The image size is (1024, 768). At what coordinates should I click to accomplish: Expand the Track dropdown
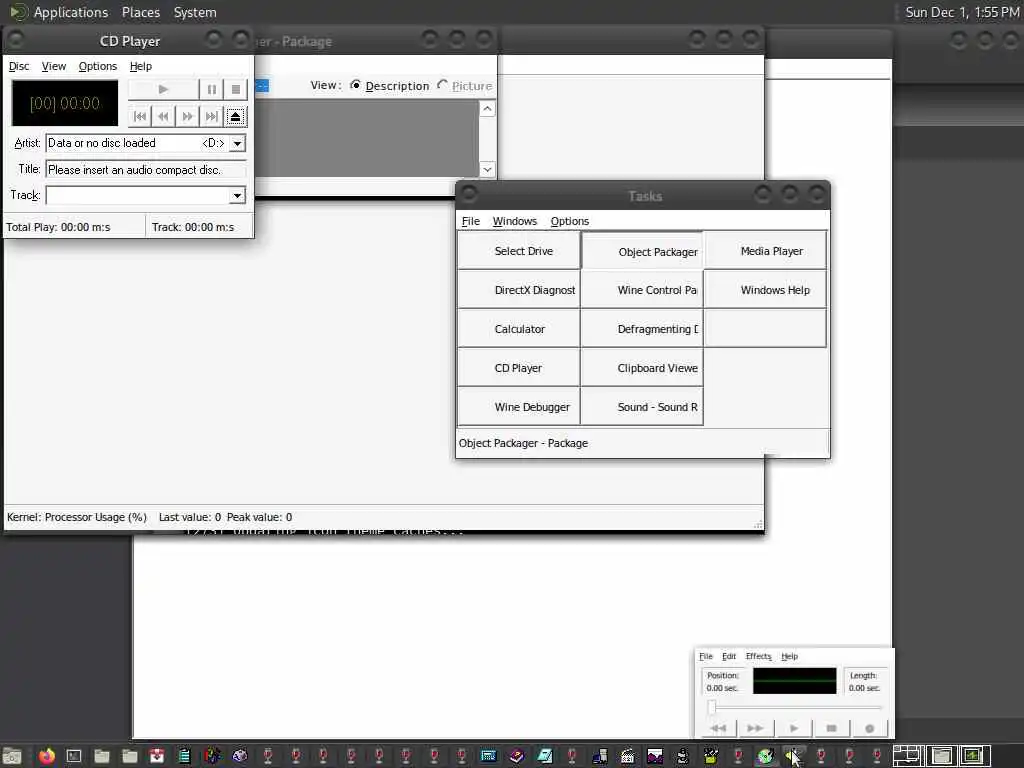point(238,195)
